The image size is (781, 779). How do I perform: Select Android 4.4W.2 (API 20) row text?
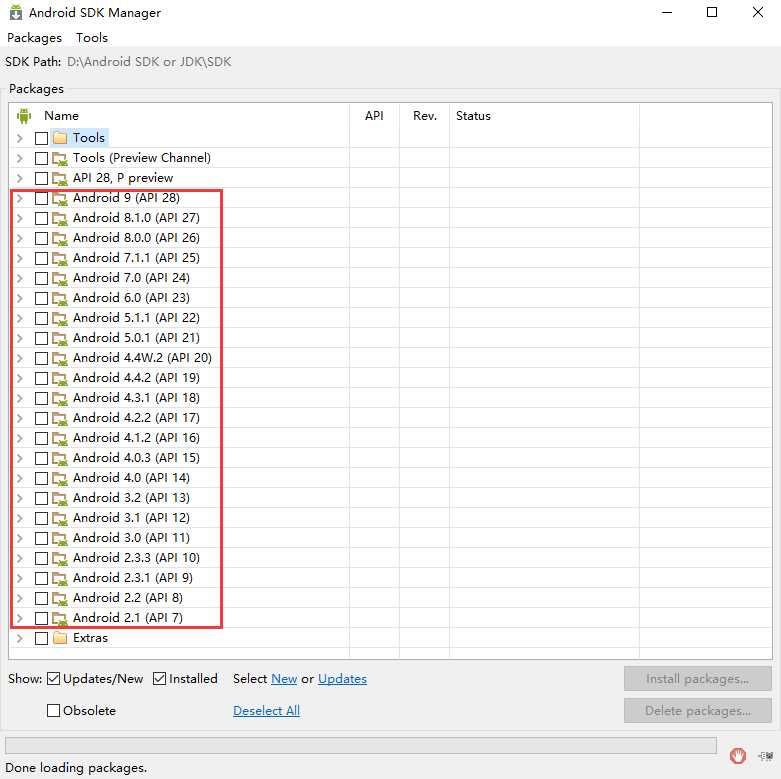point(142,358)
